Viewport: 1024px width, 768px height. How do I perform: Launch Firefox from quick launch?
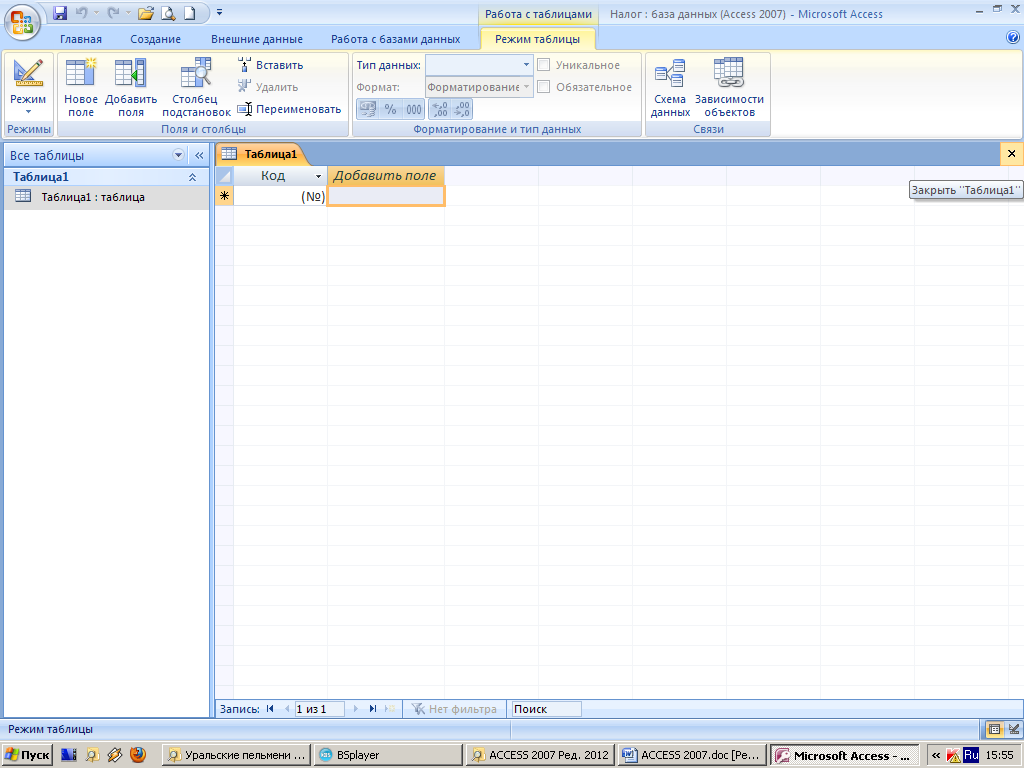[138, 755]
